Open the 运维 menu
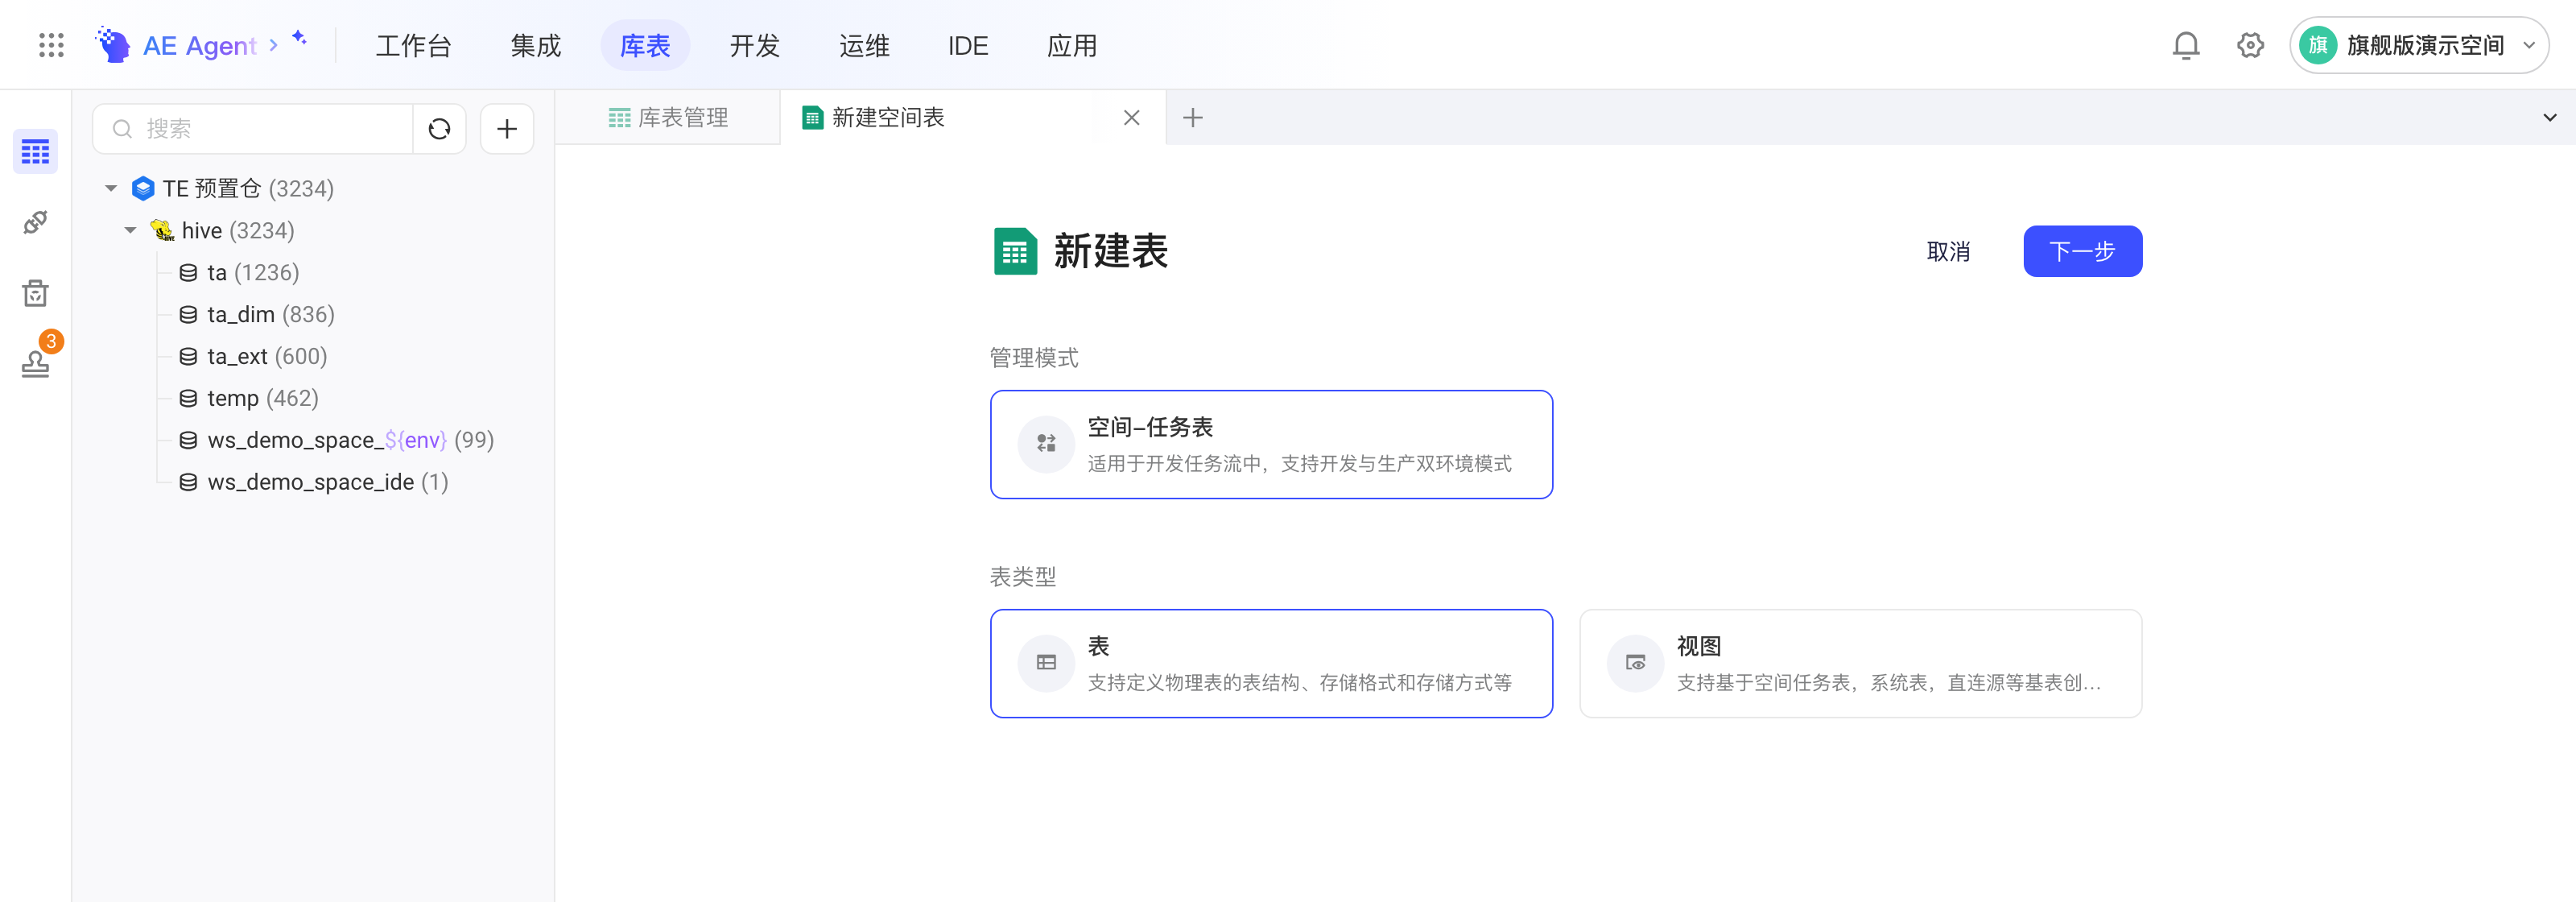Viewport: 2576px width, 902px height. pos(864,46)
